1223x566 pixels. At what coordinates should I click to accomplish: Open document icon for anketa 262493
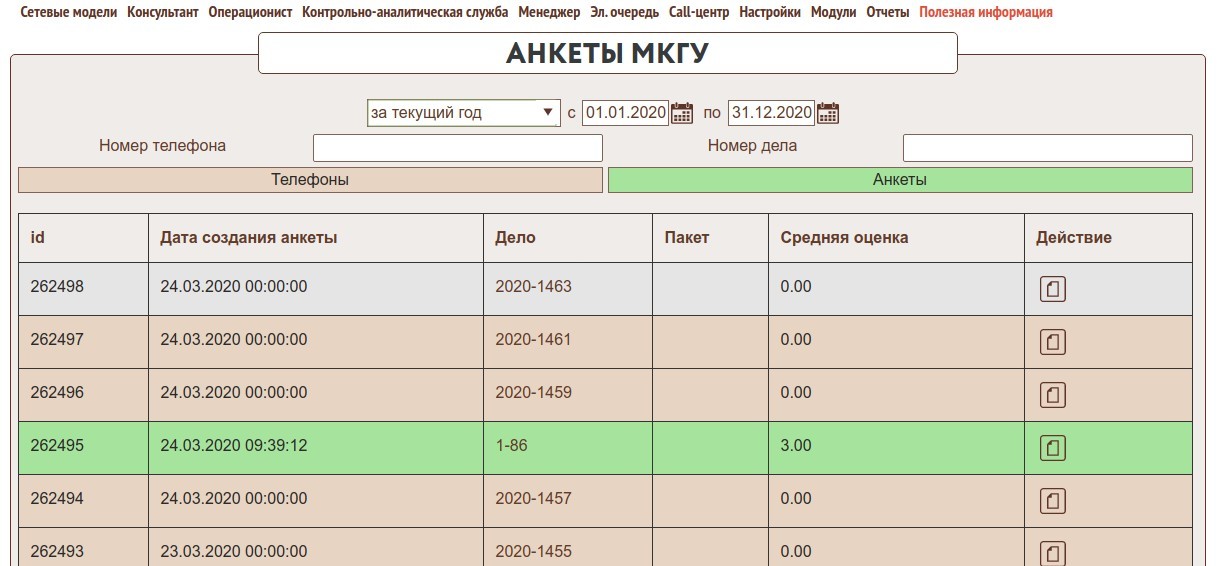coord(1052,552)
